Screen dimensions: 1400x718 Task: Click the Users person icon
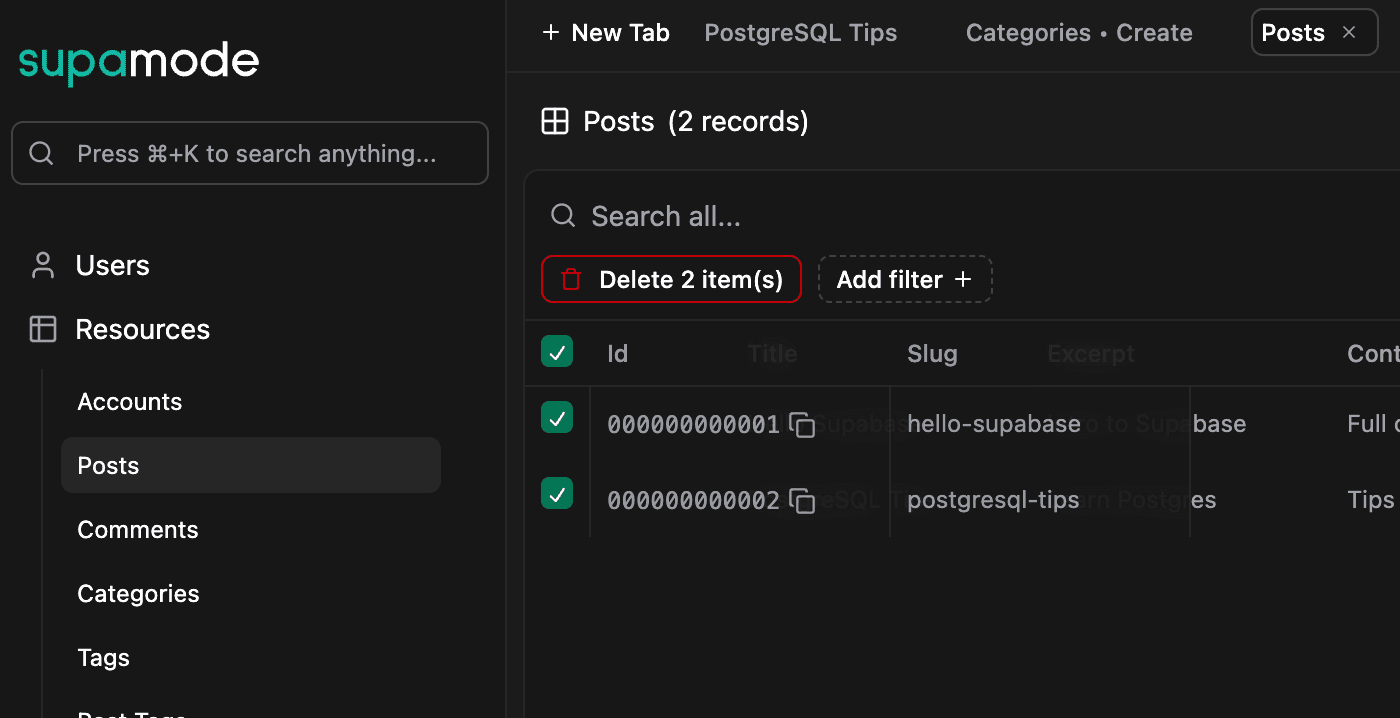coord(43,265)
